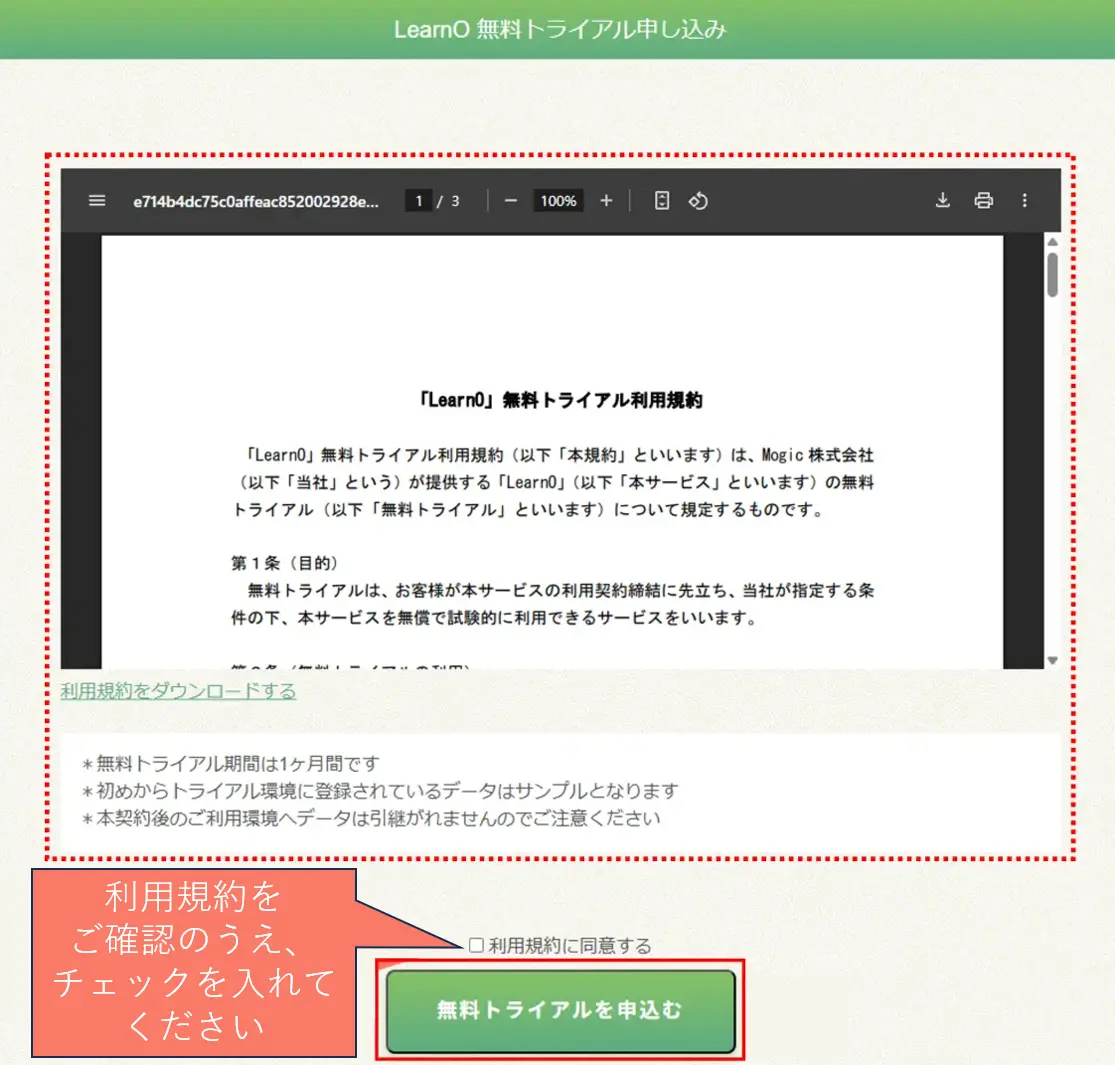This screenshot has height=1065, width=1115.
Task: Rotate the PDF counterclockwise using the rotate icon
Action: pyautogui.click(x=699, y=201)
